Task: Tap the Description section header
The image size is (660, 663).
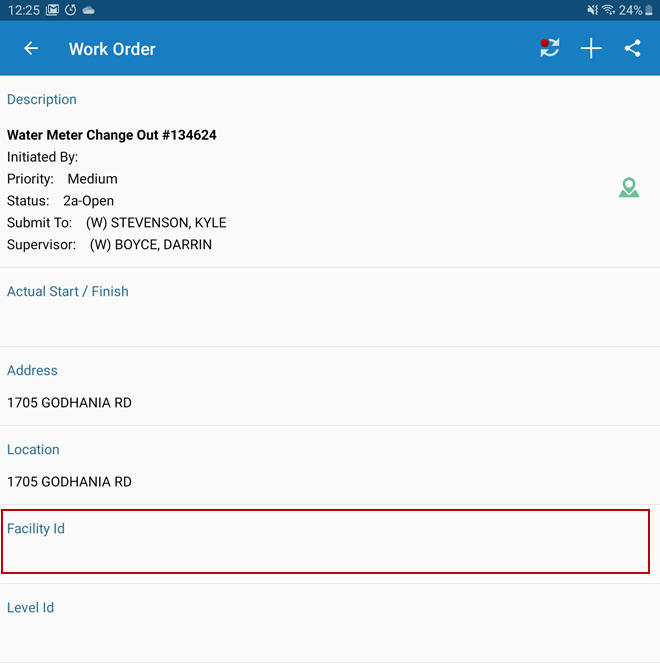Action: (x=42, y=100)
